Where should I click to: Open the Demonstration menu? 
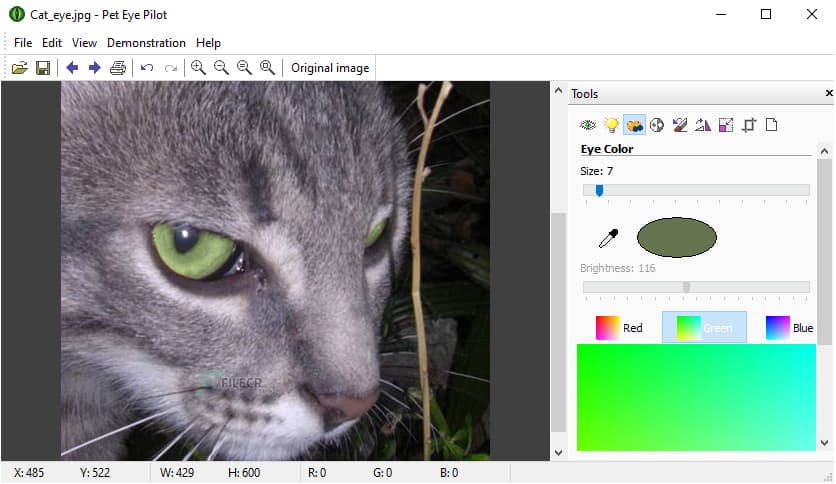146,43
